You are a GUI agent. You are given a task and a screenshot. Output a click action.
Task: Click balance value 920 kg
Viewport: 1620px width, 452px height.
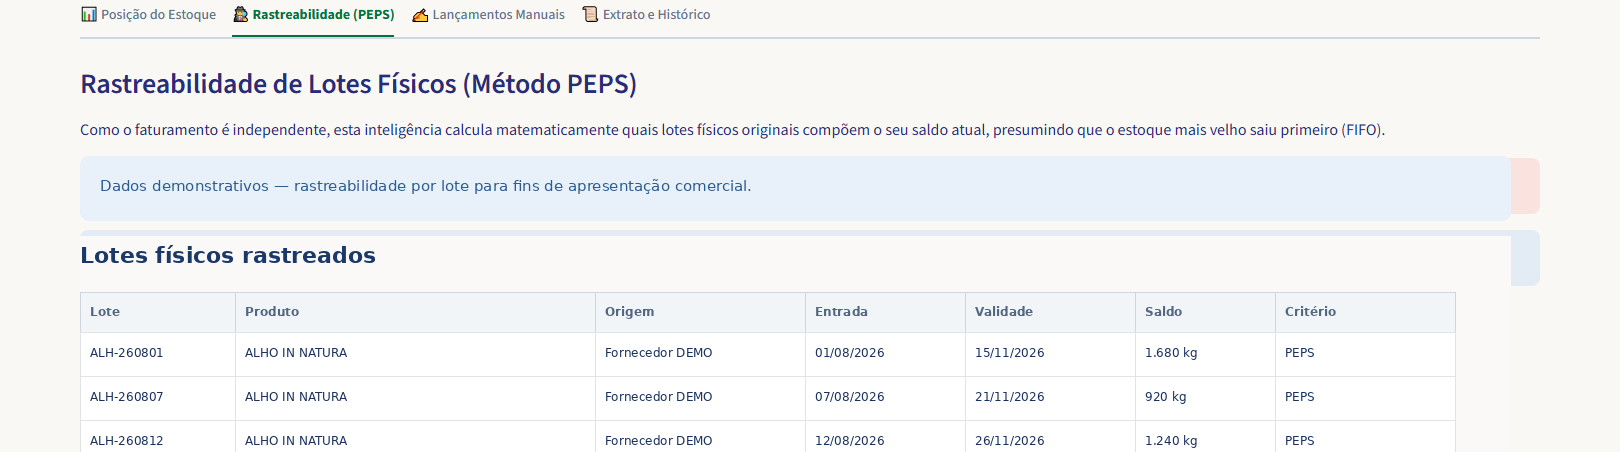[1166, 397]
